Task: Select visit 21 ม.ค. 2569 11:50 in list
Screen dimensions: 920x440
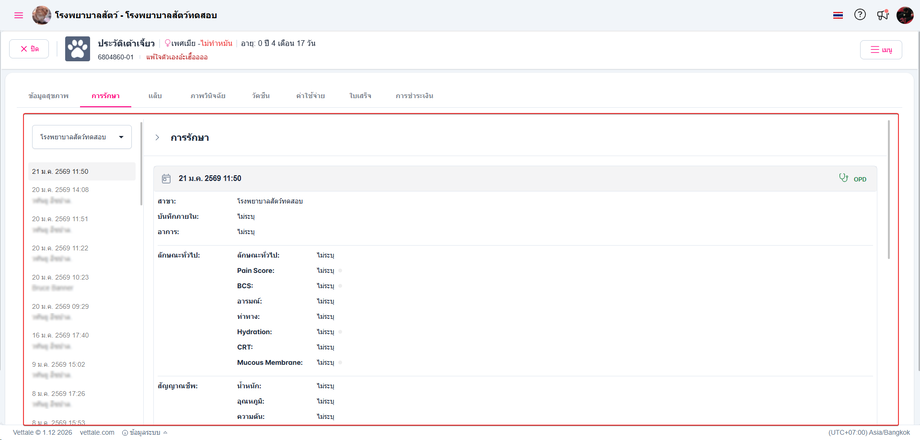Action: (x=82, y=171)
